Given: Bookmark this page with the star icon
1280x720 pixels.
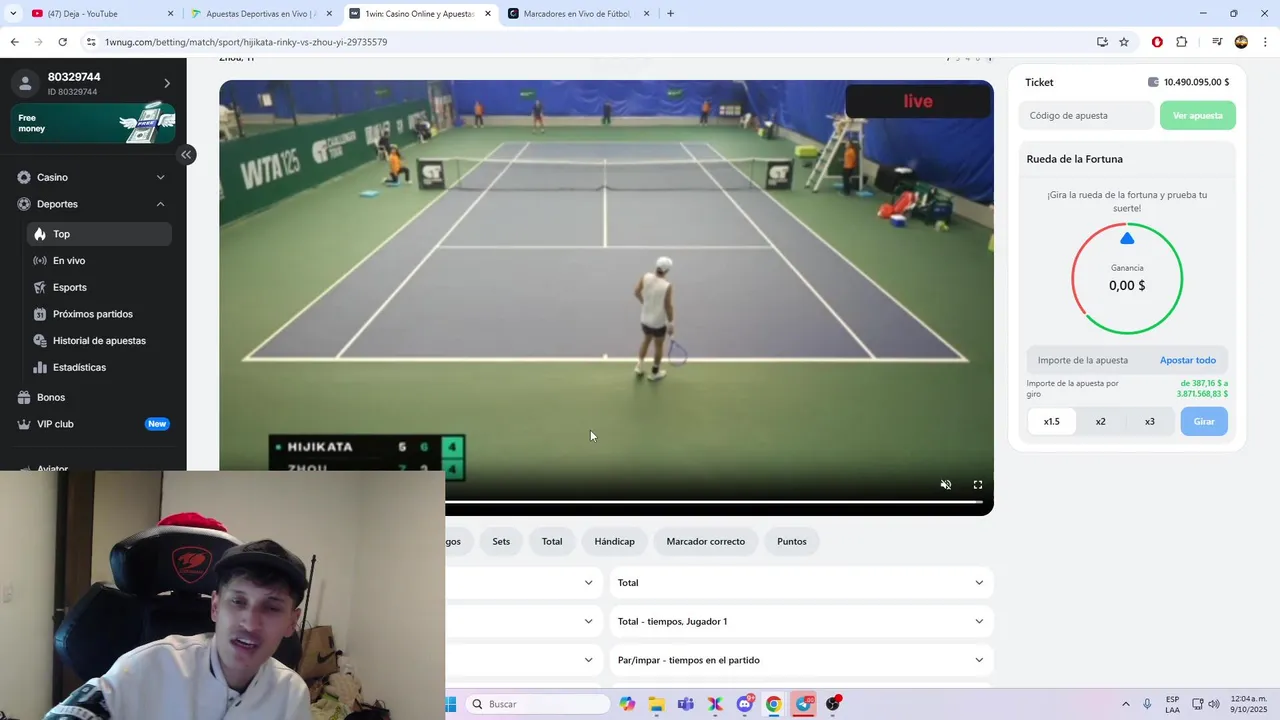Looking at the screenshot, I should click(x=1124, y=42).
